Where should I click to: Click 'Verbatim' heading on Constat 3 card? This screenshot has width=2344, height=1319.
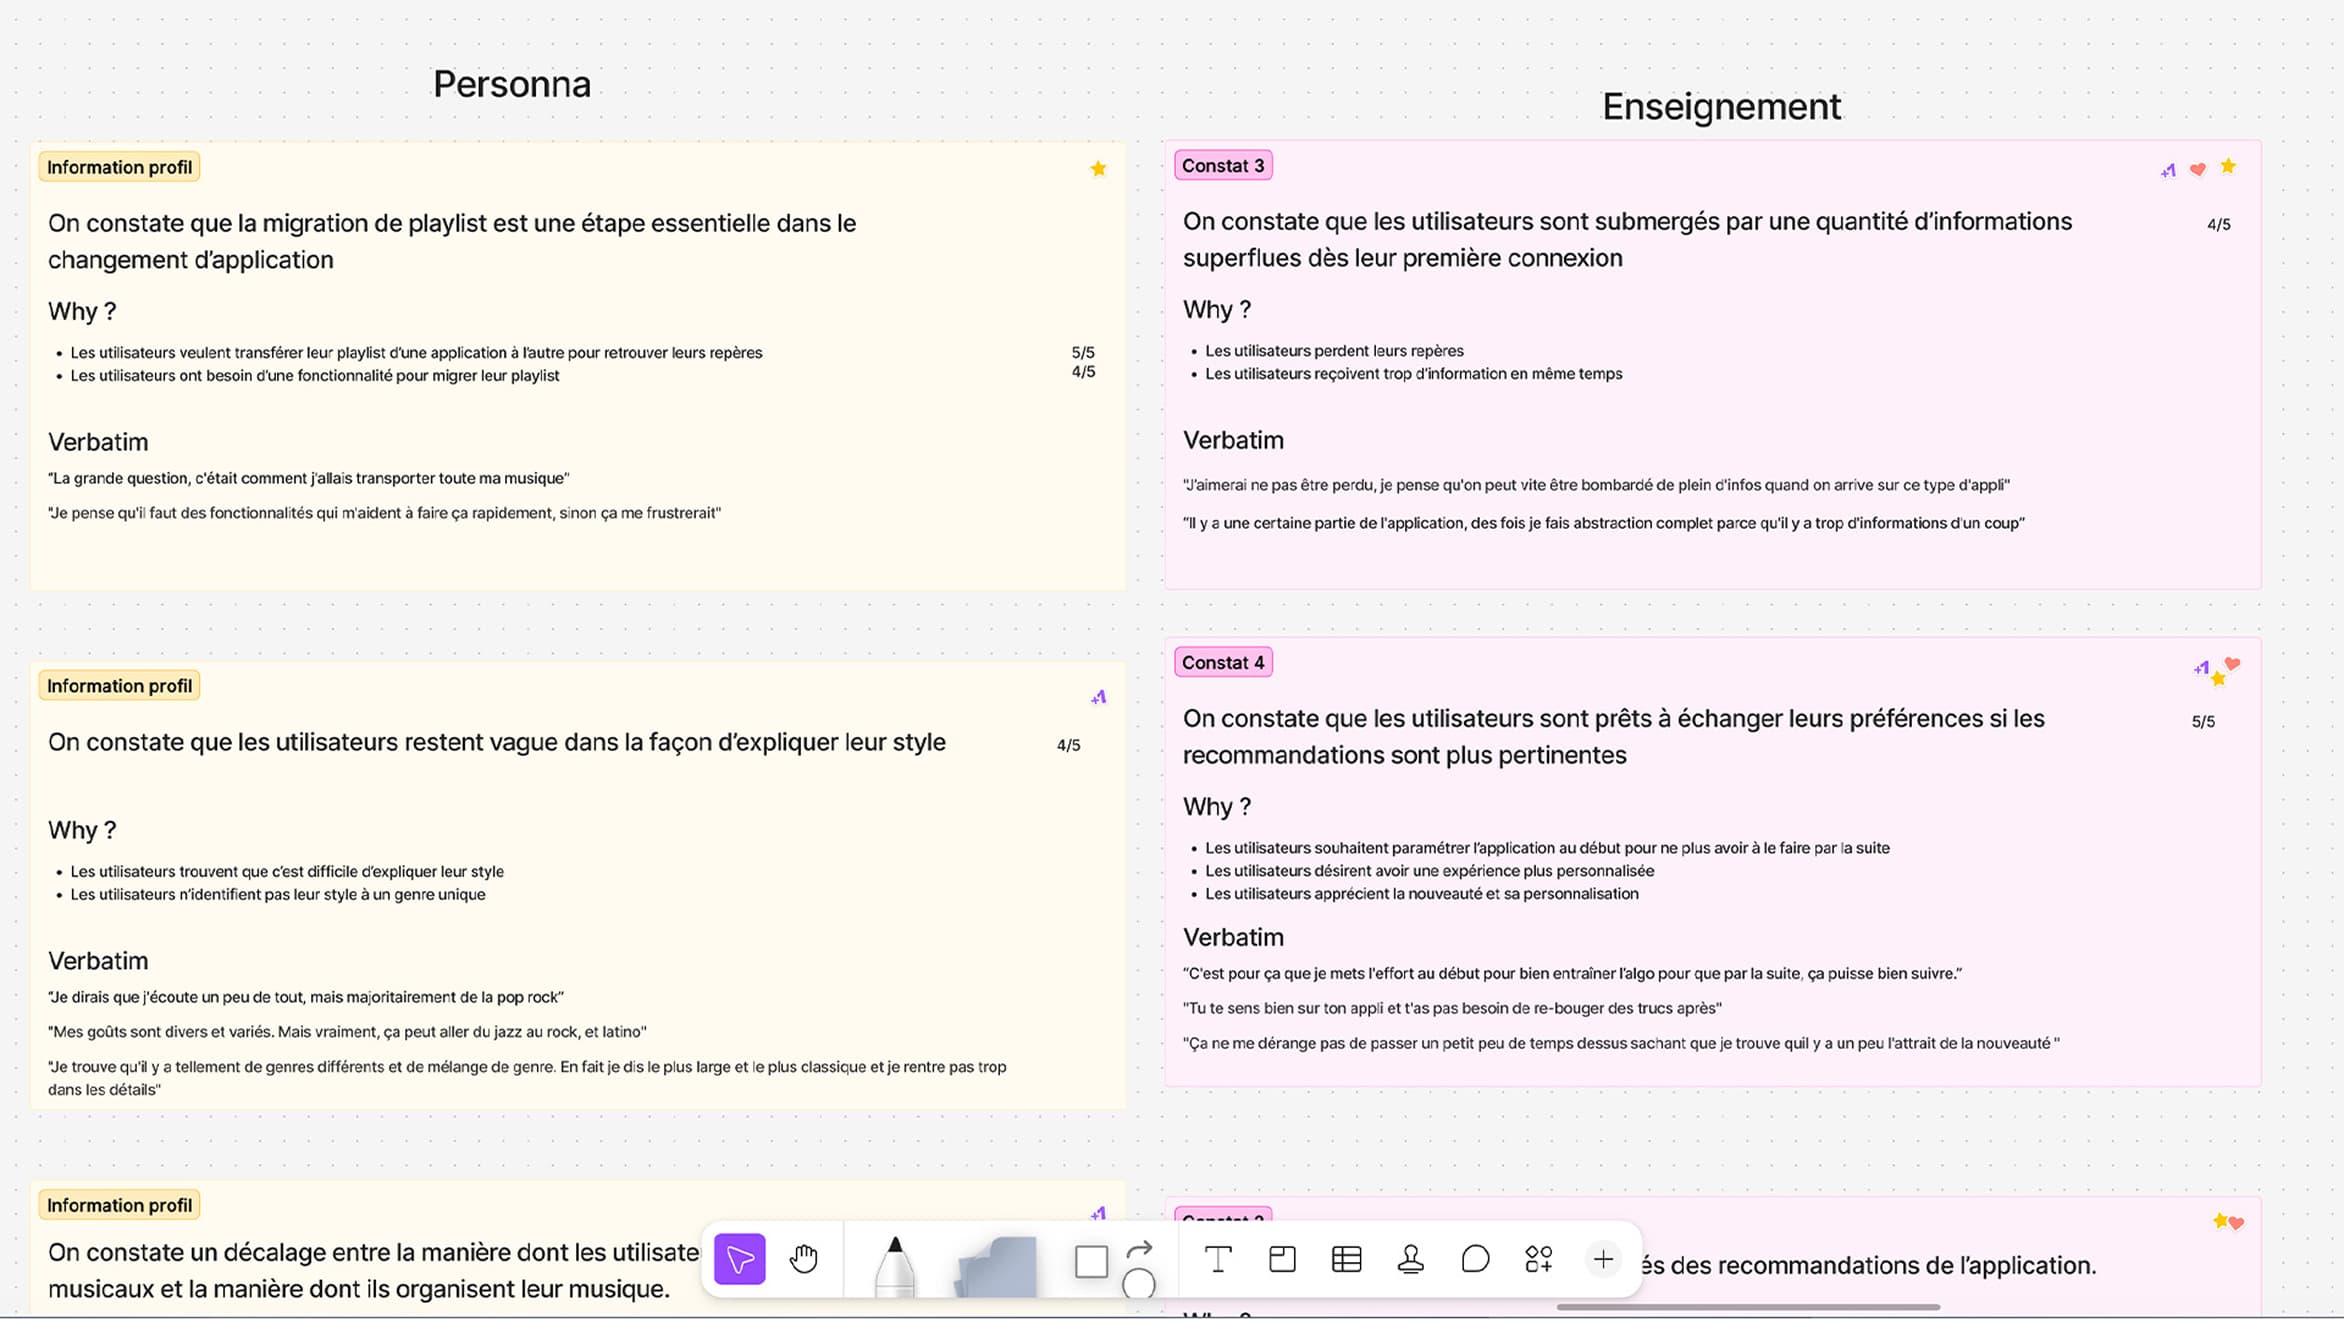1233,441
